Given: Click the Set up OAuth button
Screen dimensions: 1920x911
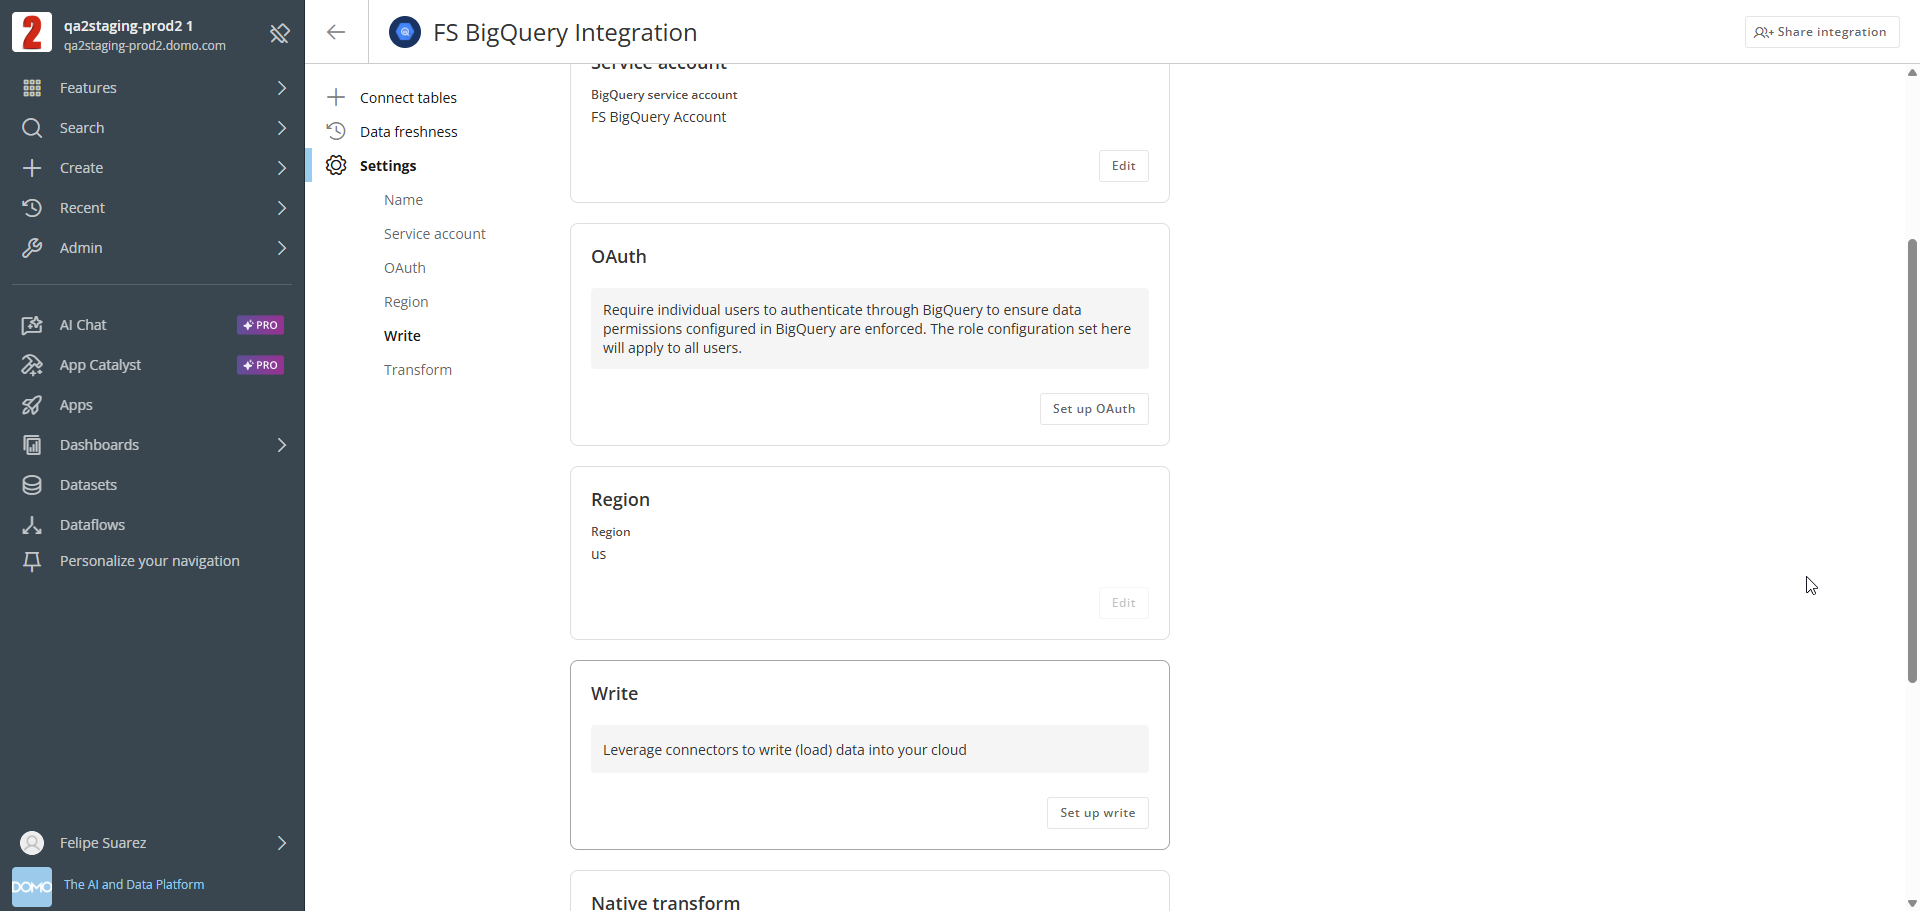Looking at the screenshot, I should coord(1094,409).
